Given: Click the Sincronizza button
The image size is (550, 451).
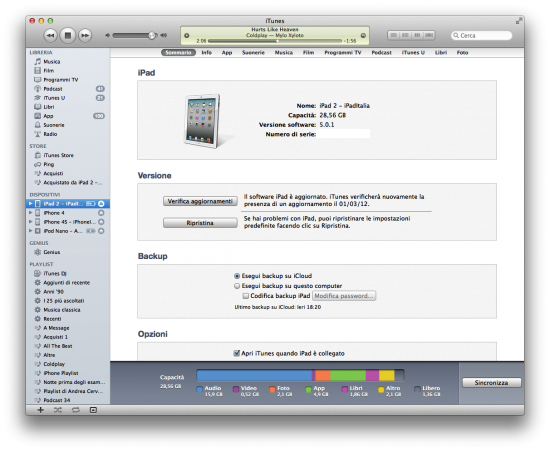Looking at the screenshot, I should (x=491, y=383).
